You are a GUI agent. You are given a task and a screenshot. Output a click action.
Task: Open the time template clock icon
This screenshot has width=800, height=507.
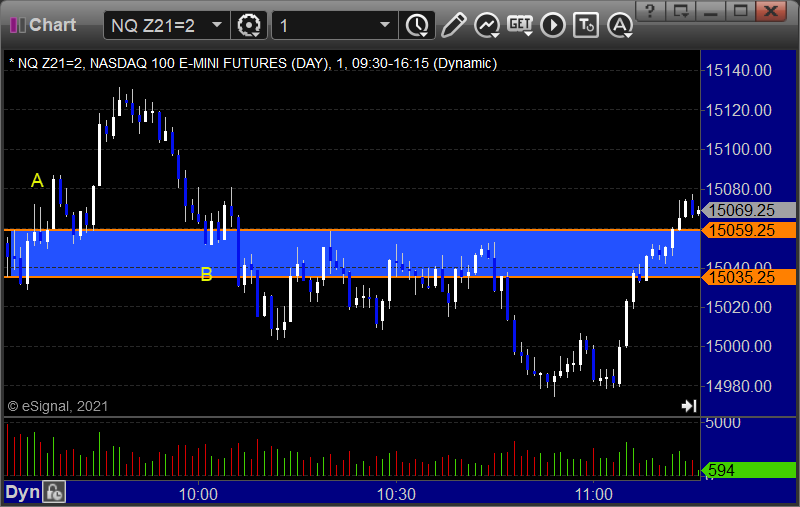(417, 25)
